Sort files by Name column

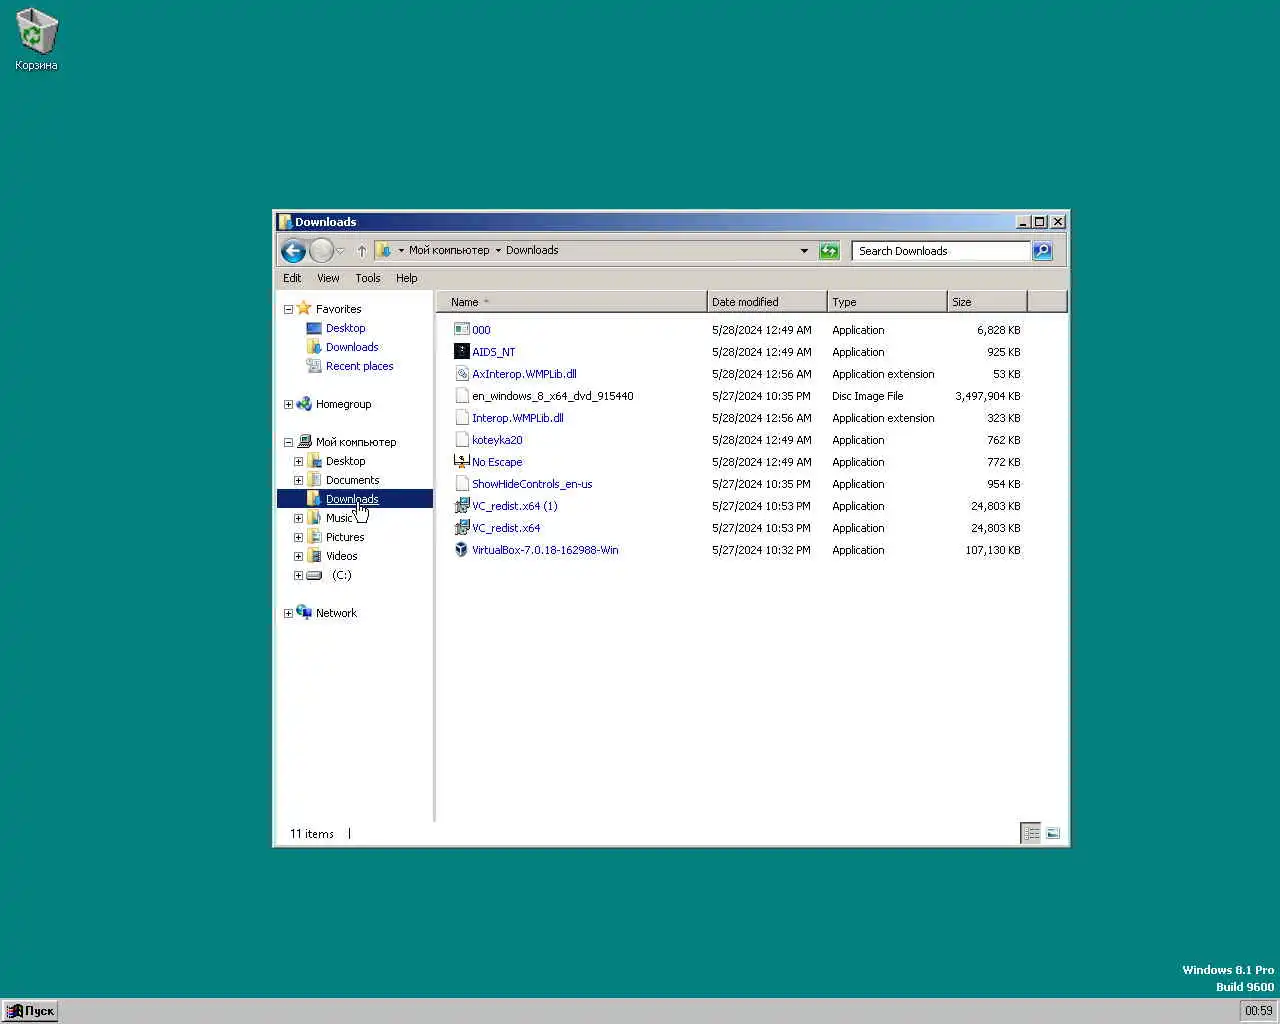(571, 302)
